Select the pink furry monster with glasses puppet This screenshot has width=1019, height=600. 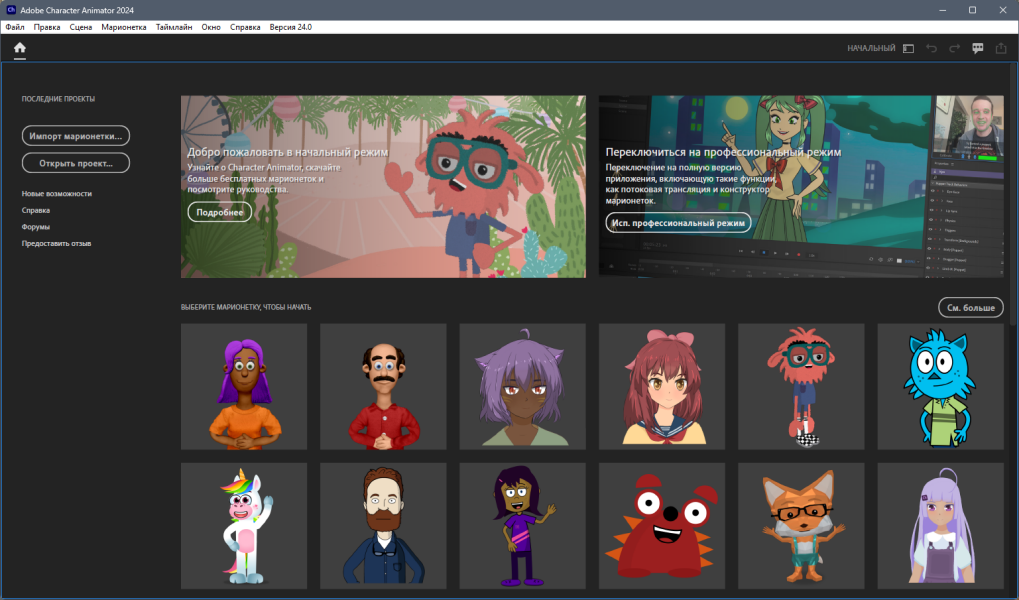click(x=801, y=387)
